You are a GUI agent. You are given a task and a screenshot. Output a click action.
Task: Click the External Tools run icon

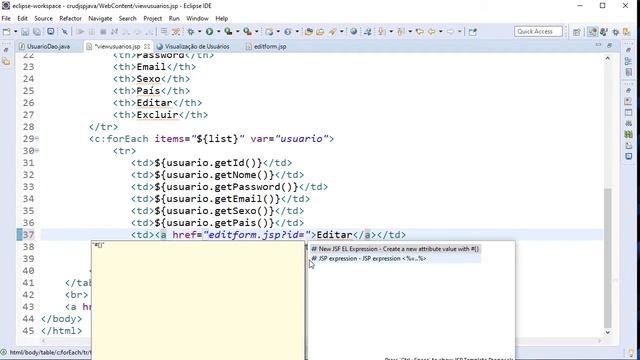247,31
